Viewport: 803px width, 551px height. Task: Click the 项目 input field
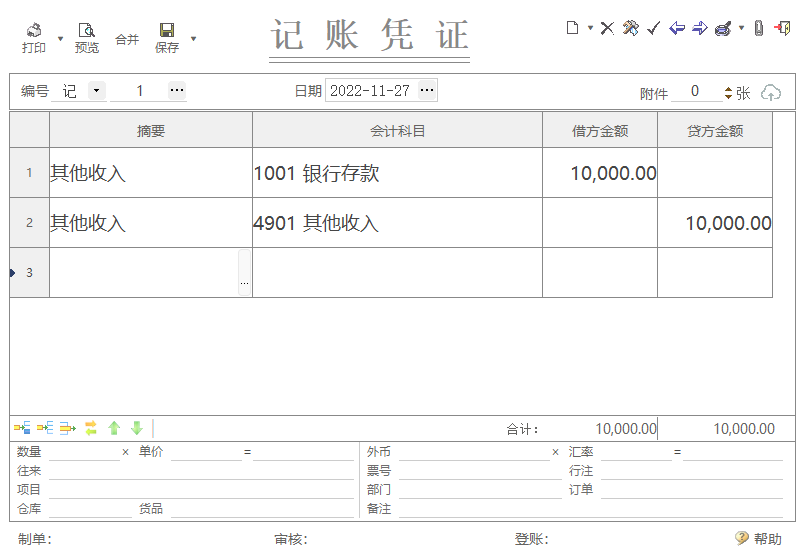(201, 490)
